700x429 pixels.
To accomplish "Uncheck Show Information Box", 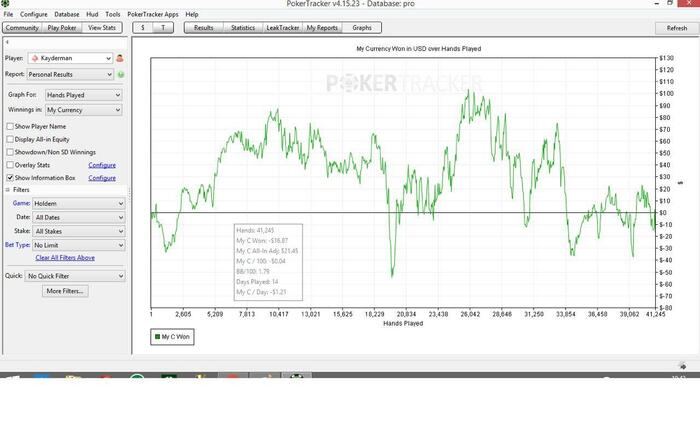I will coord(10,178).
